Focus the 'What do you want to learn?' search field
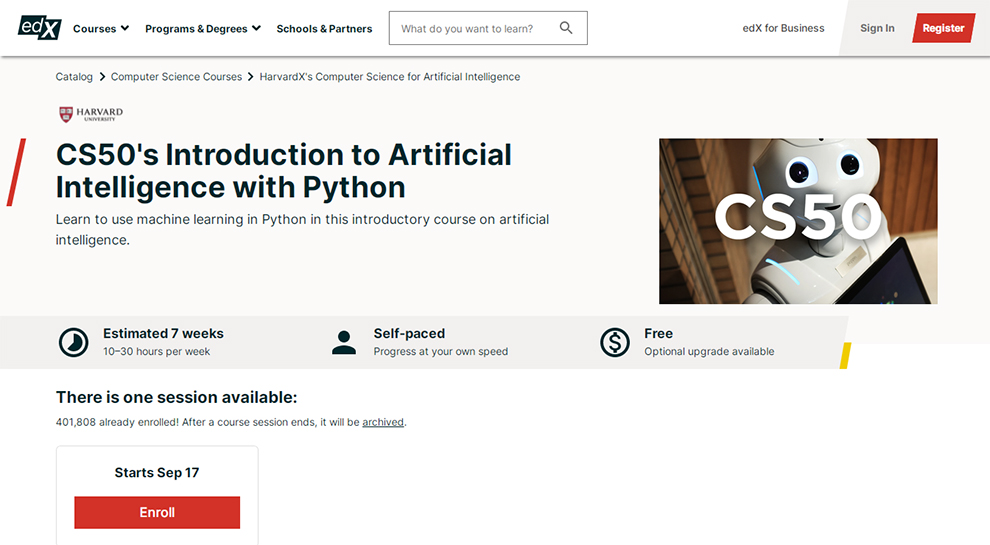The width and height of the screenshot is (990, 545). 488,28
